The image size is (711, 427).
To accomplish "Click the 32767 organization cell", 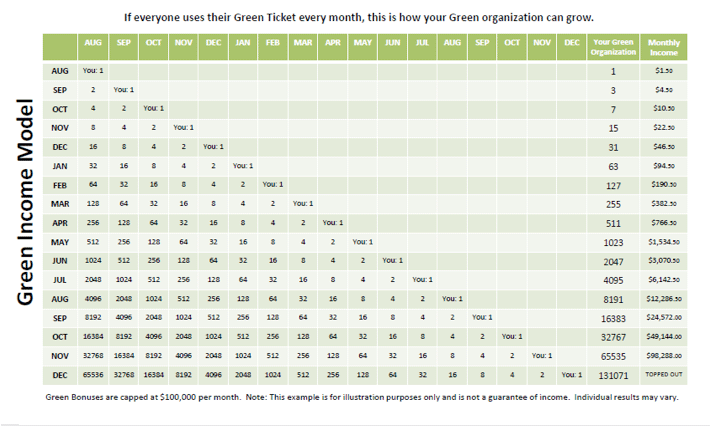I will [613, 337].
